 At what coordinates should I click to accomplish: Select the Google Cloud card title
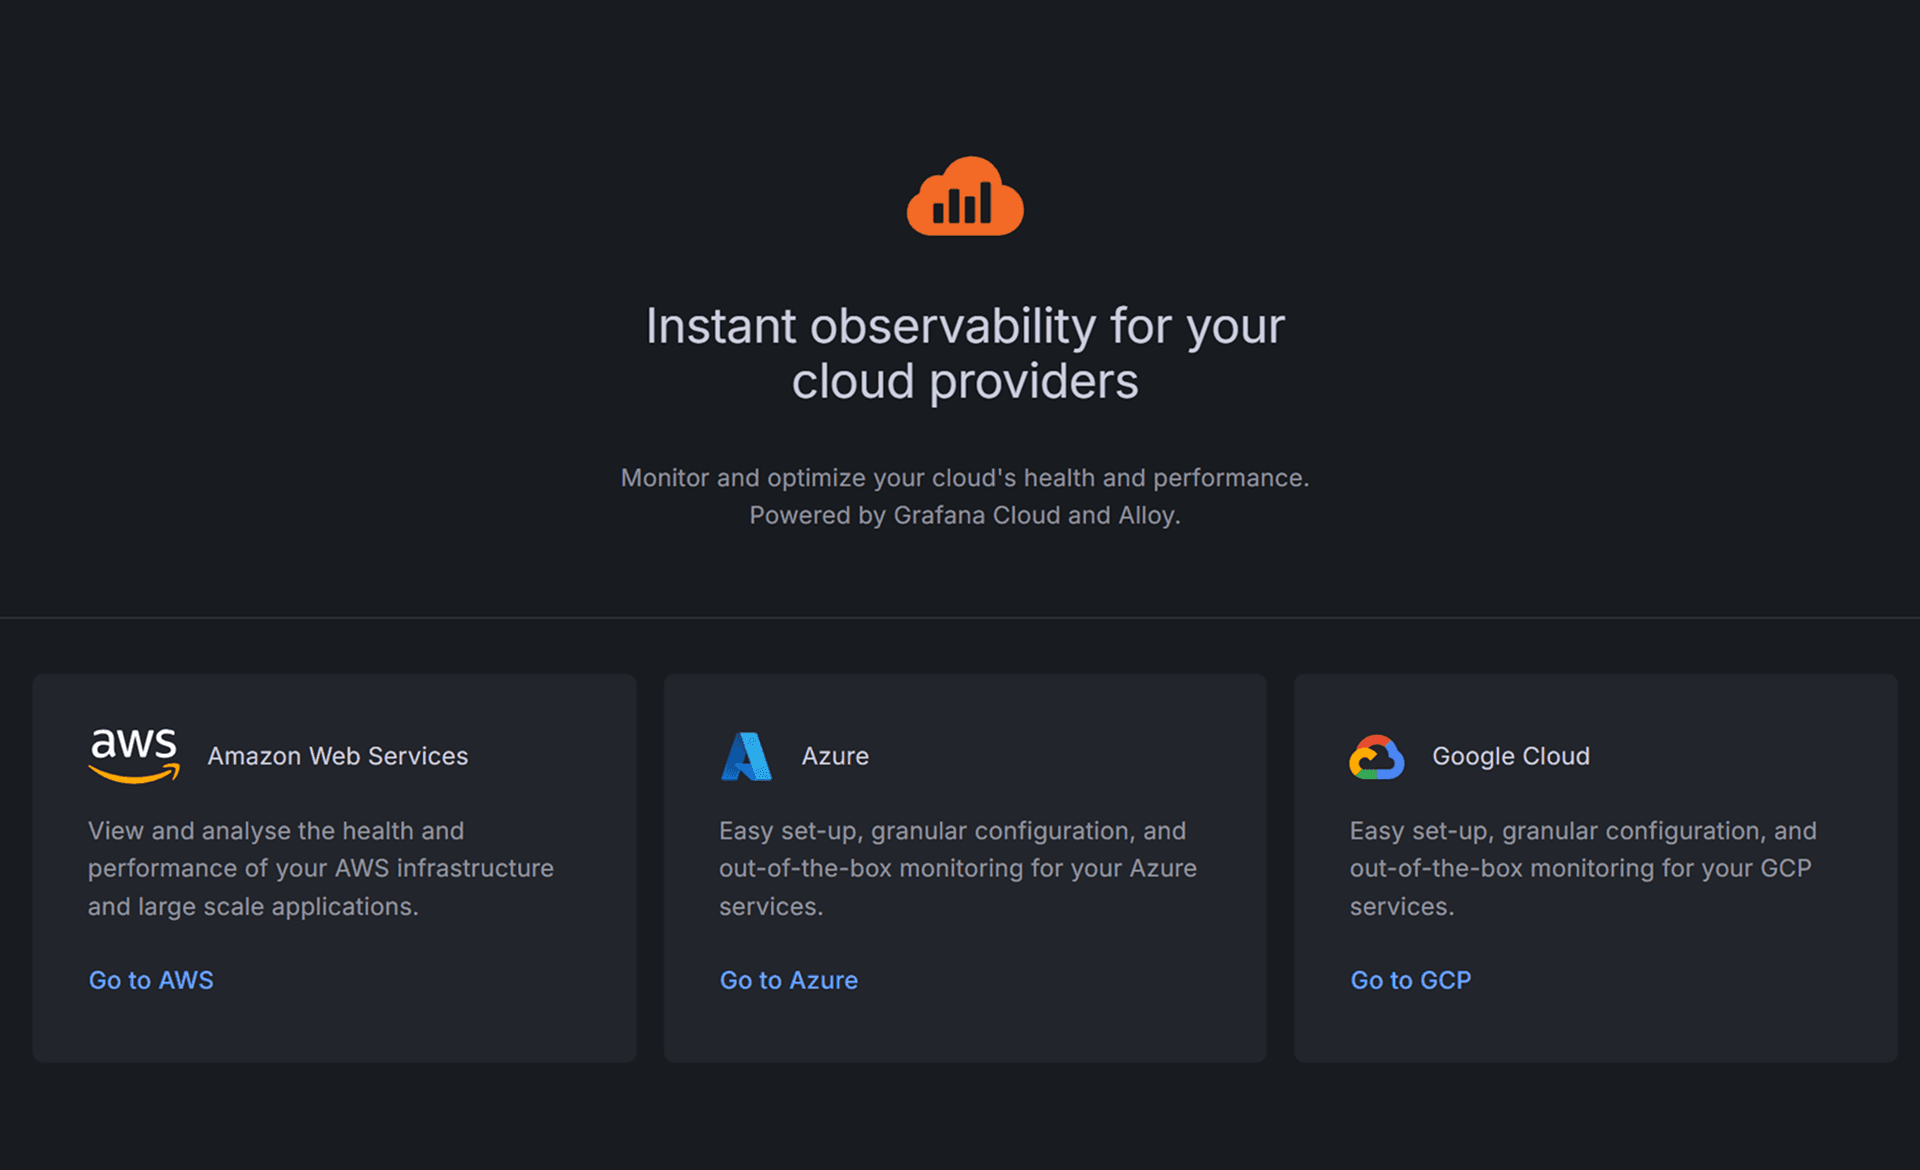click(1511, 756)
